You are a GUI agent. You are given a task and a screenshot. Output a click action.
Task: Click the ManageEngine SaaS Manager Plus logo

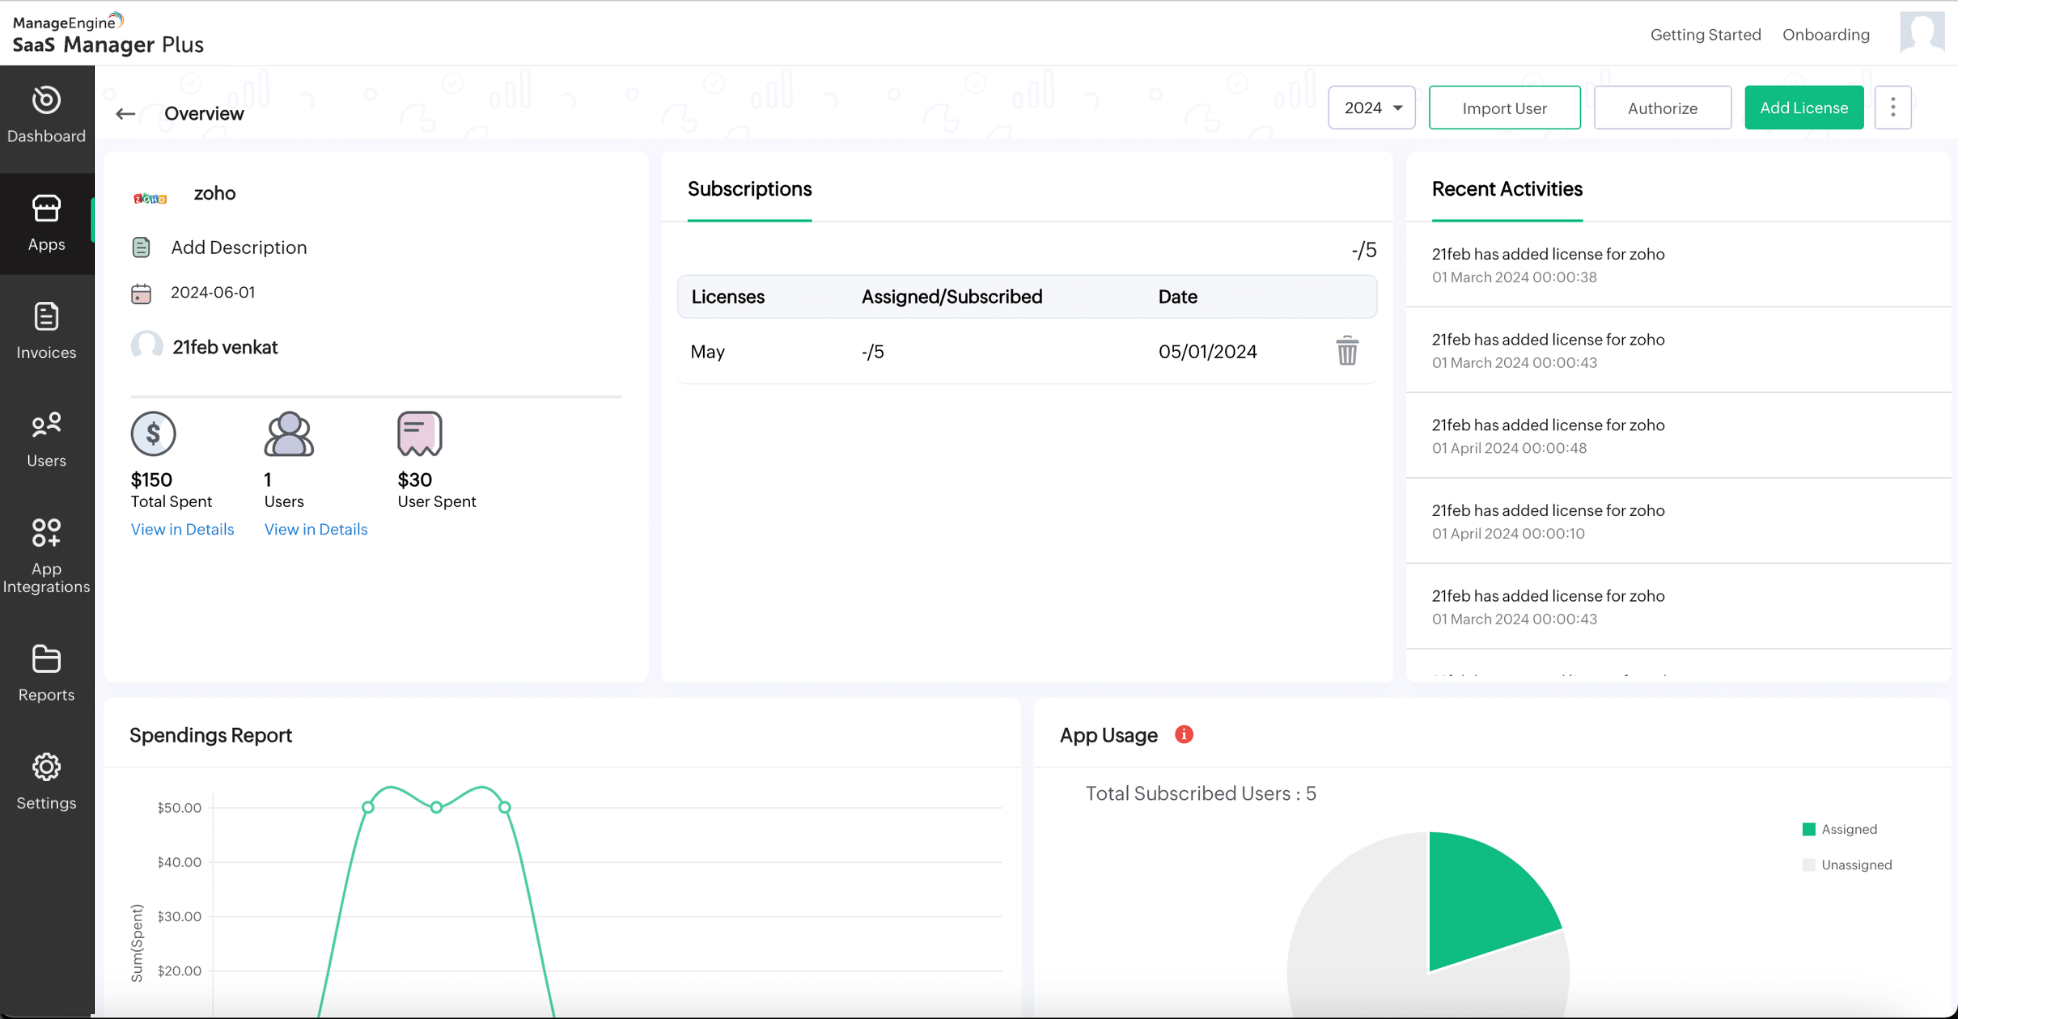click(108, 34)
